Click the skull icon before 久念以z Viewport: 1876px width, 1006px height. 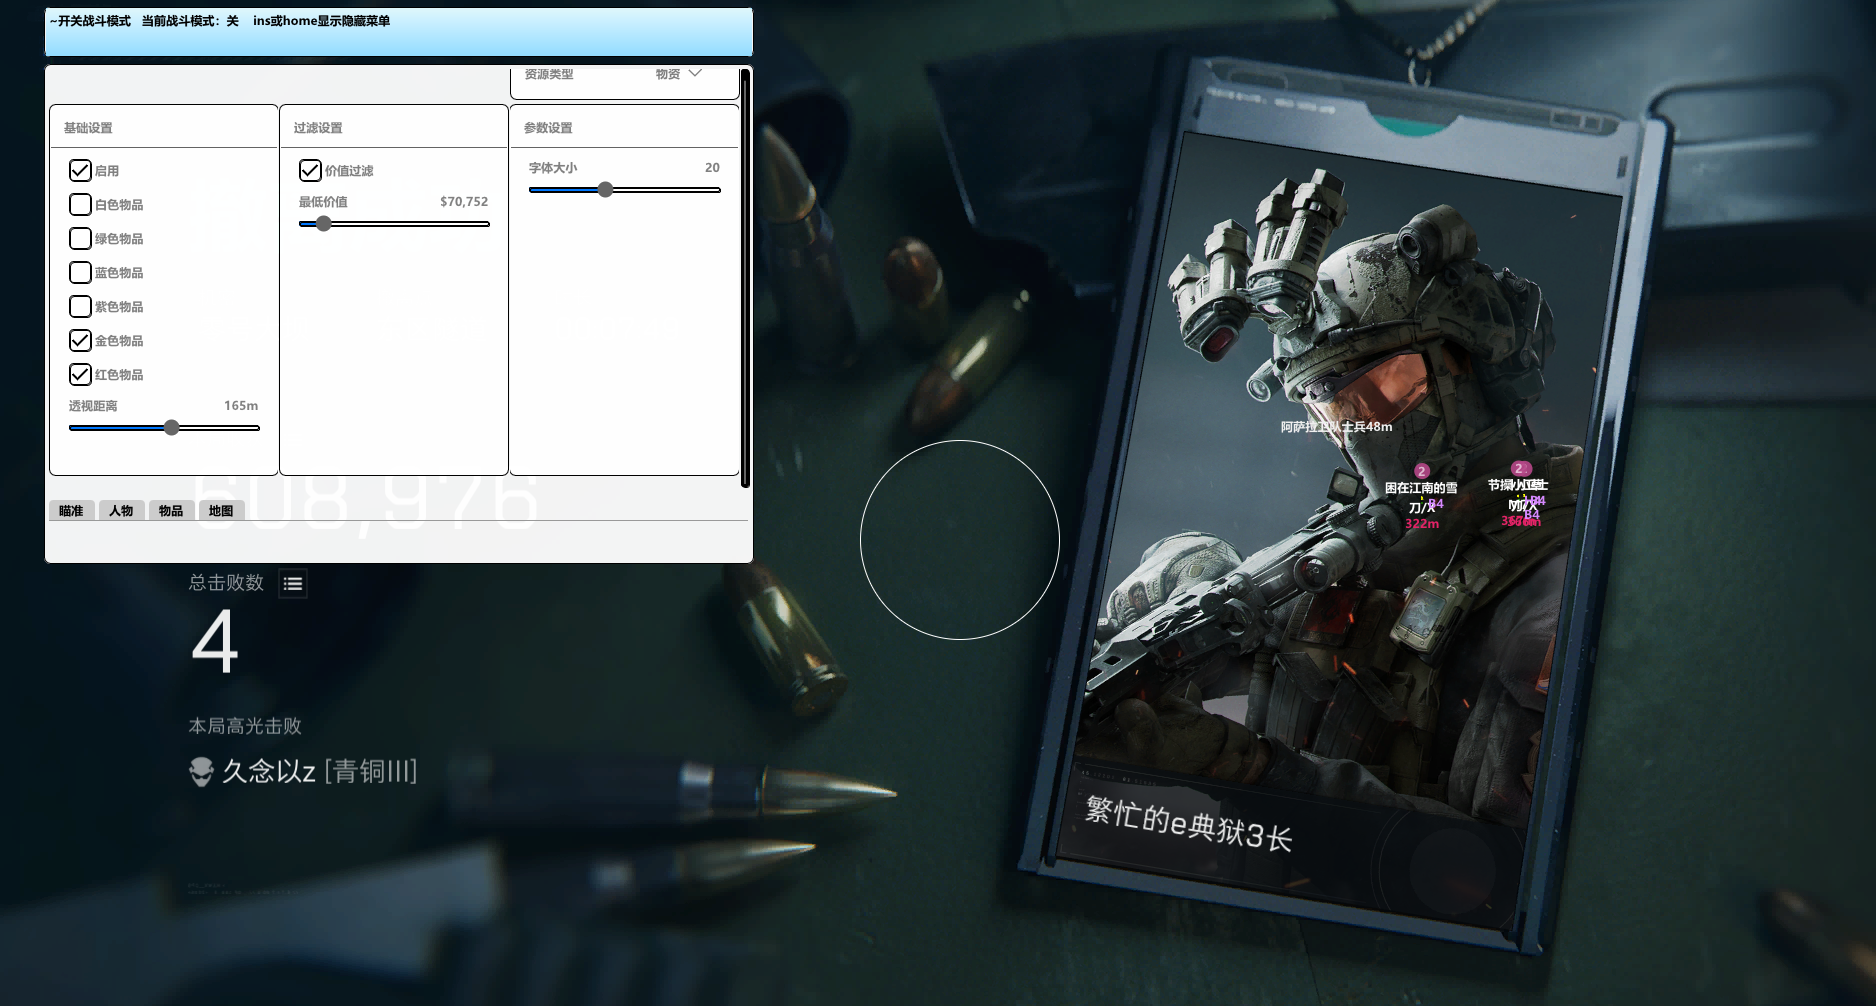coord(202,772)
